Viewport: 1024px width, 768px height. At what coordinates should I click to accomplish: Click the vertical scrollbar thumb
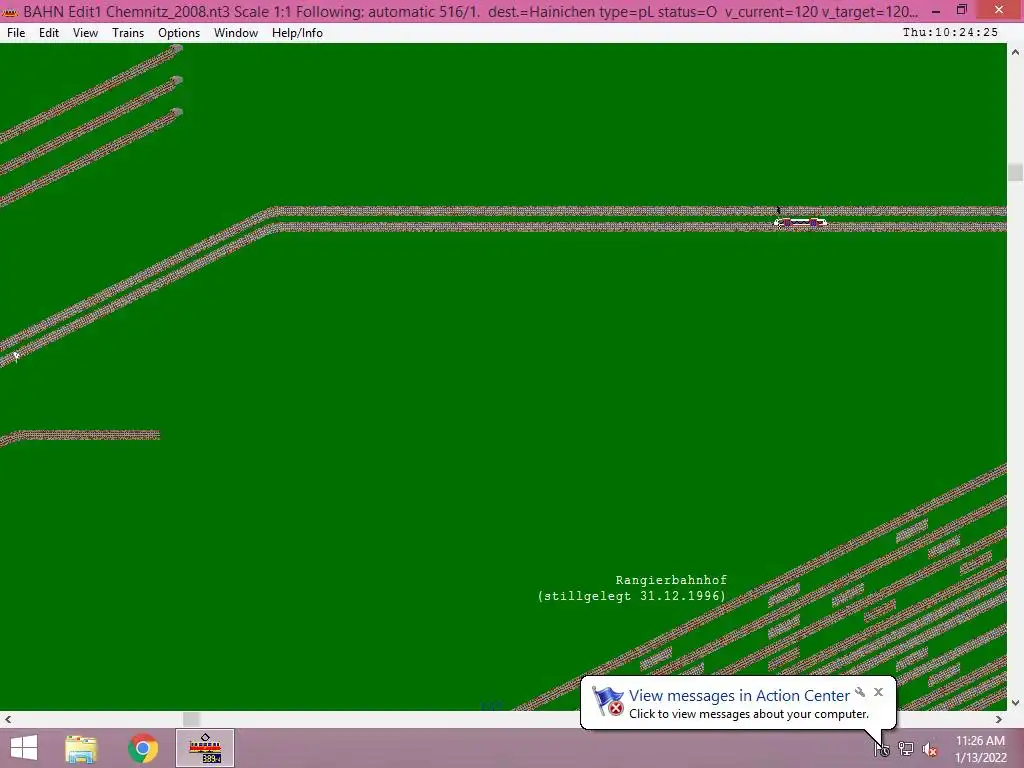tap(1015, 172)
